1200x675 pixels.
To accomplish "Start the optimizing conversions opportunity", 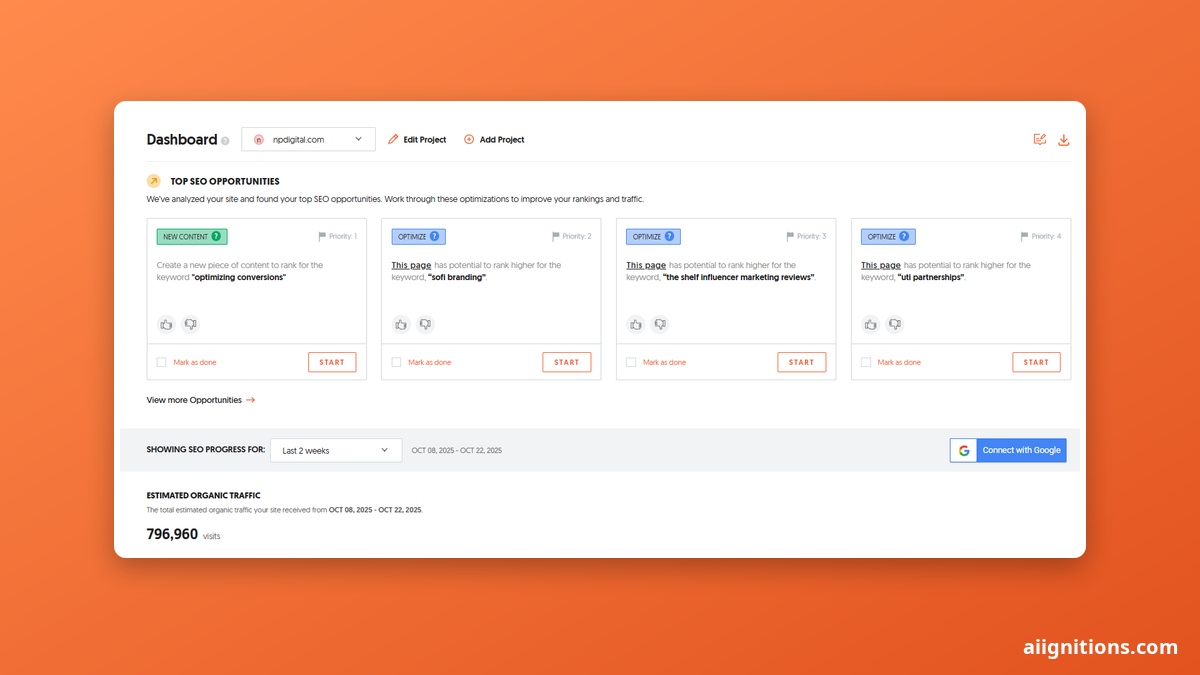I will pyautogui.click(x=332, y=362).
